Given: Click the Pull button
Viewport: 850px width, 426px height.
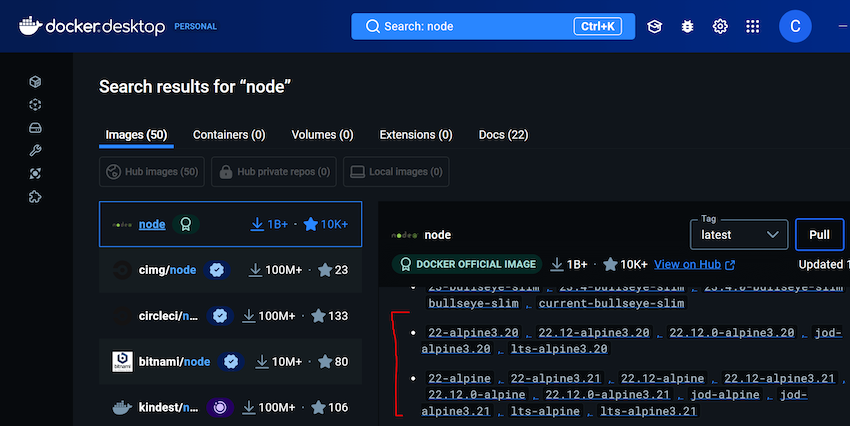Looking at the screenshot, I should click(819, 235).
